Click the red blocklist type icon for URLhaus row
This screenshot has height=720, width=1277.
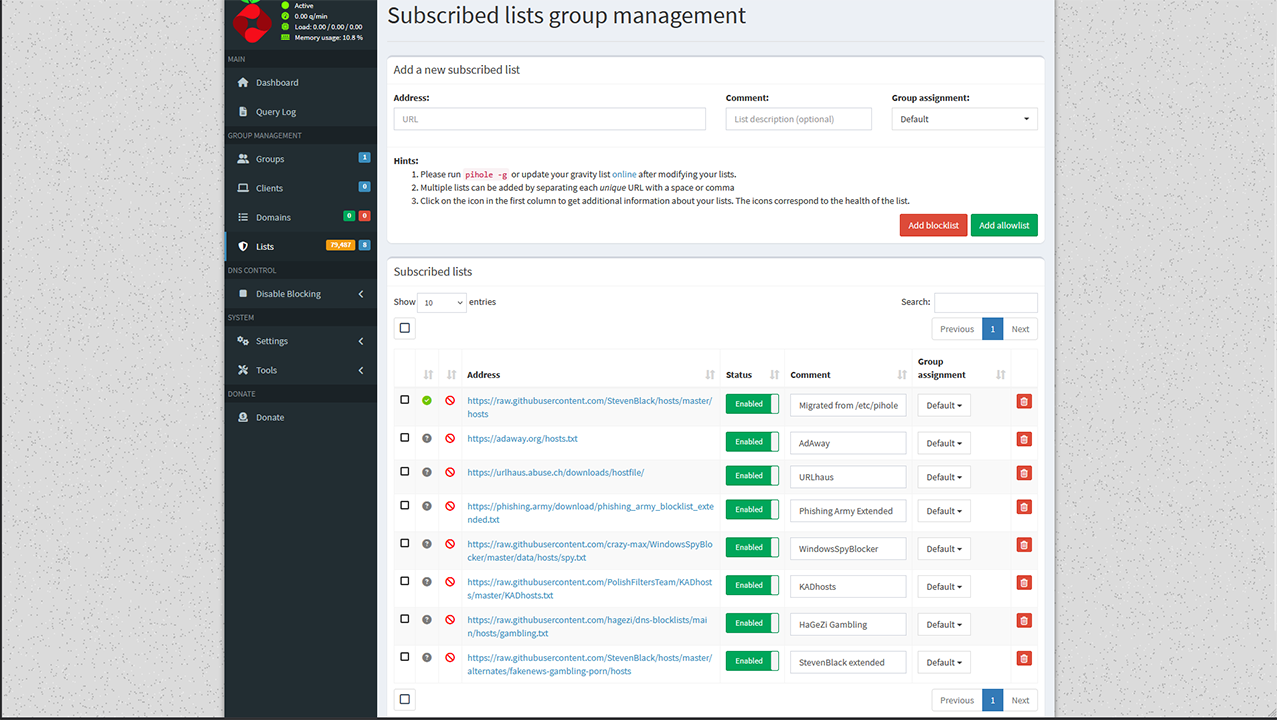(x=450, y=472)
